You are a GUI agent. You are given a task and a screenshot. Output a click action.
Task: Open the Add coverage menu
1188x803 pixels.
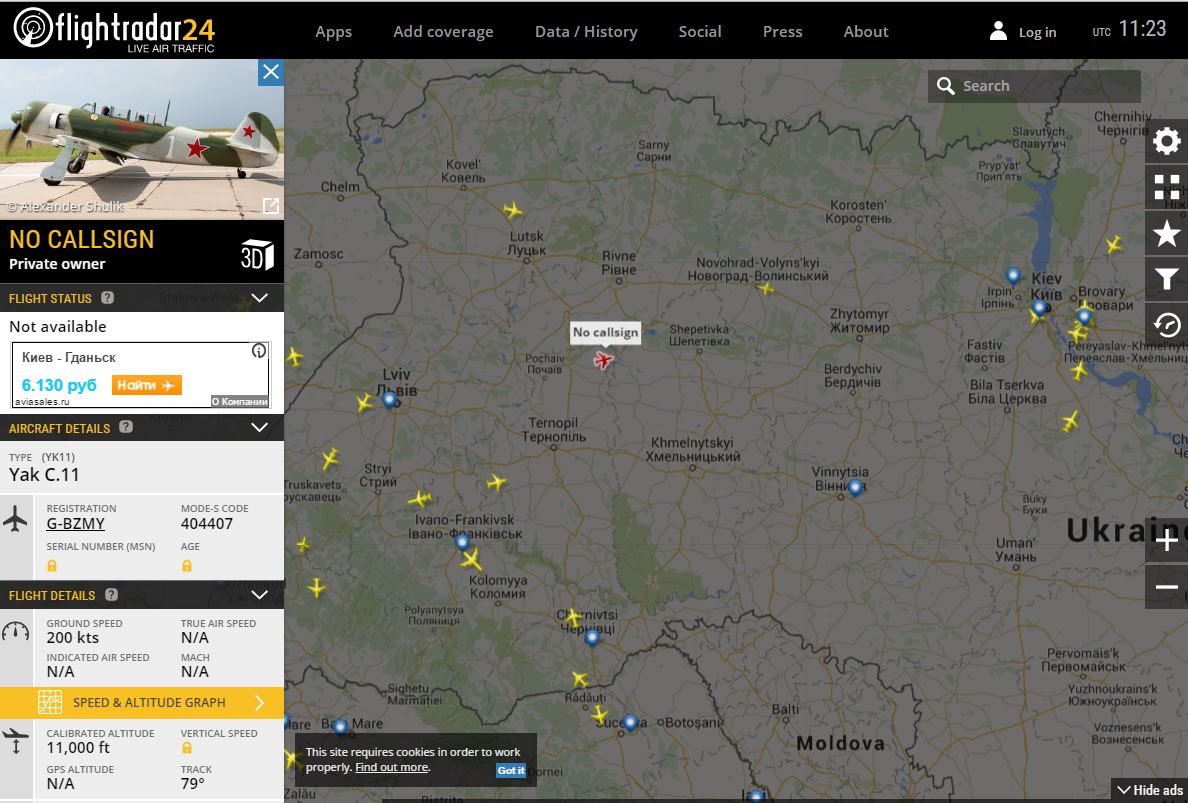pyautogui.click(x=443, y=31)
